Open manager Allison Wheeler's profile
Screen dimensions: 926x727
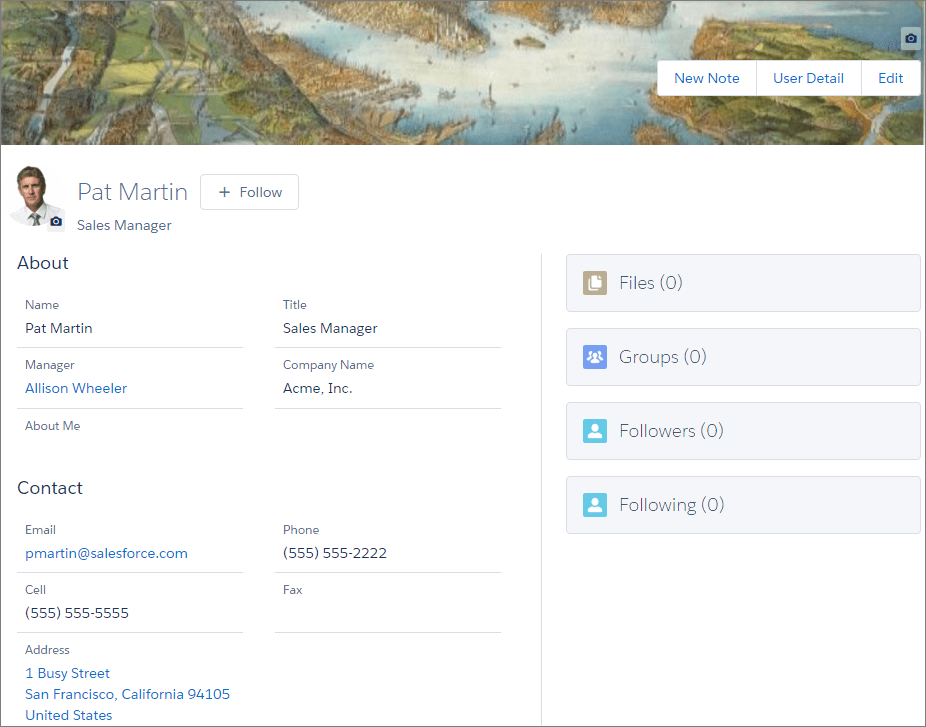[76, 388]
